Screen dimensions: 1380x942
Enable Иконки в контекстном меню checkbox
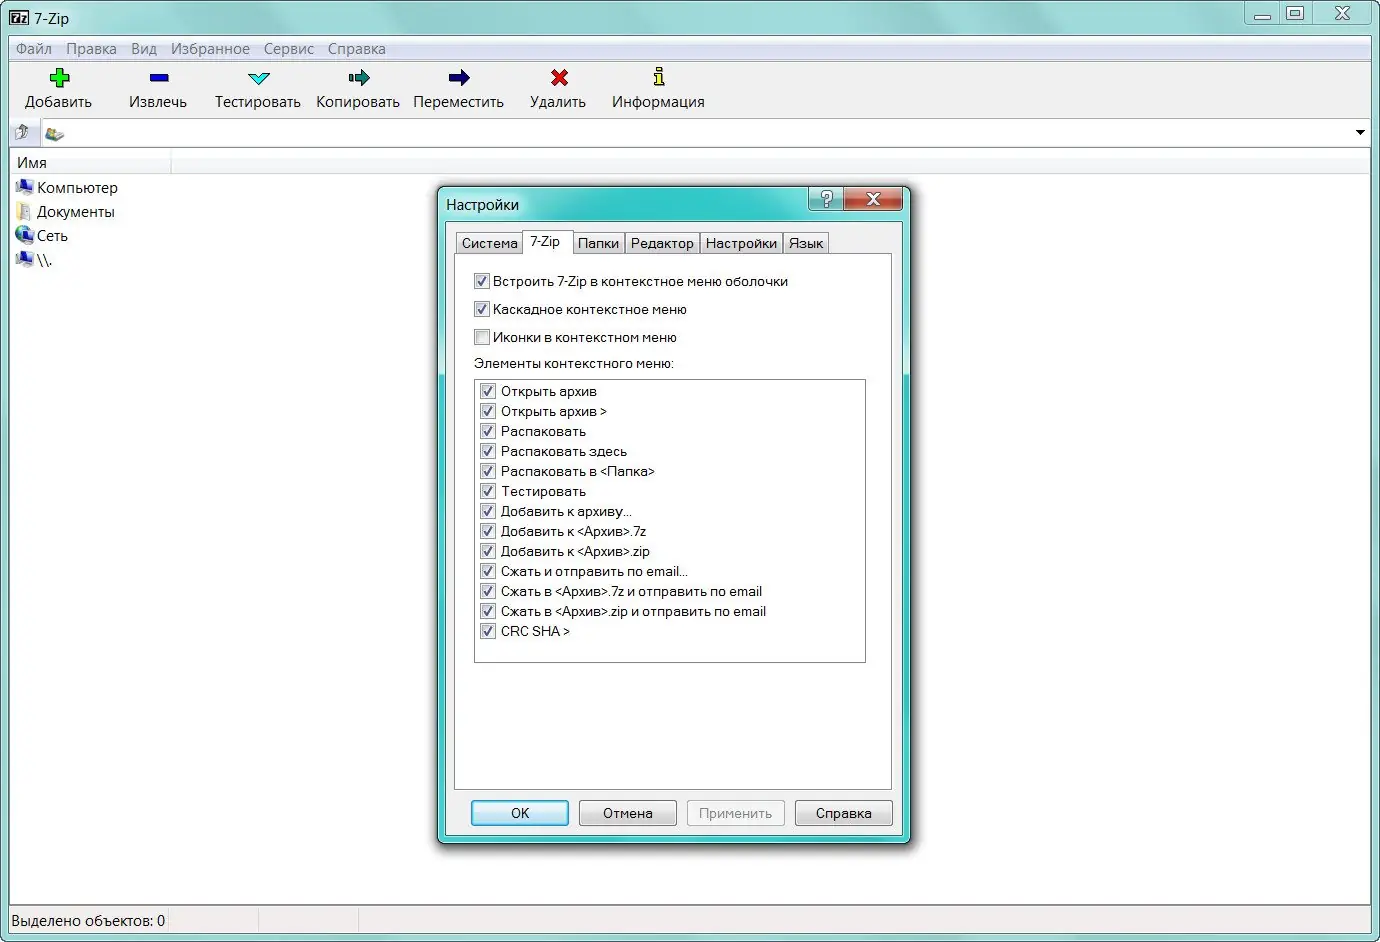(482, 337)
